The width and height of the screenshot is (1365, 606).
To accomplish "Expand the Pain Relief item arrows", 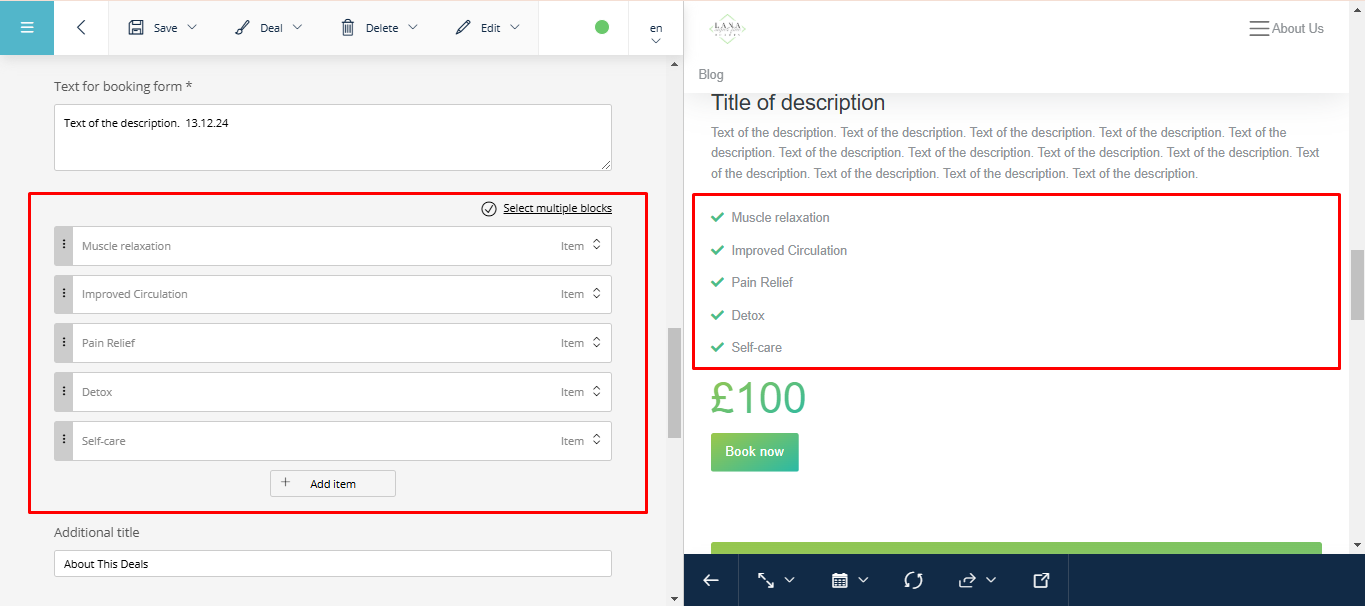I will (597, 343).
